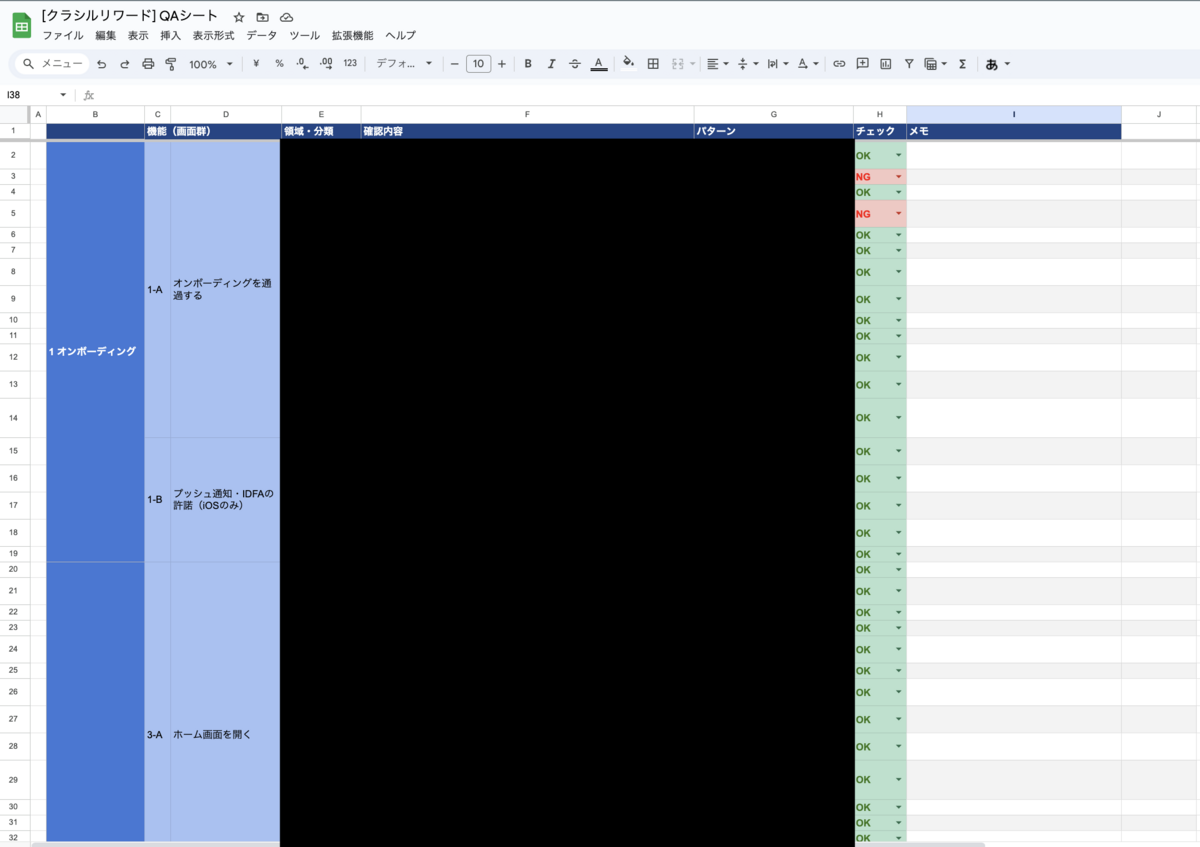Toggle italic formatting
This screenshot has width=1200, height=847.
pos(551,64)
